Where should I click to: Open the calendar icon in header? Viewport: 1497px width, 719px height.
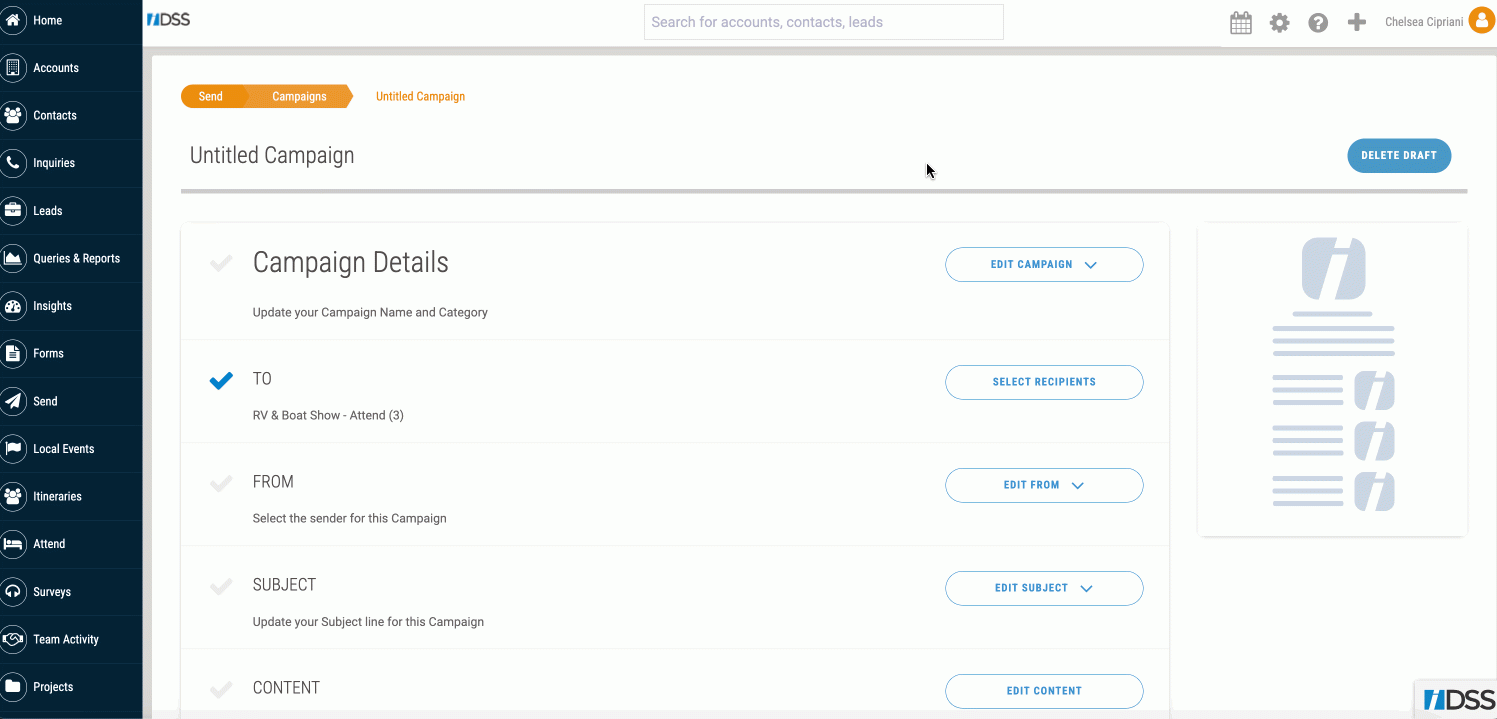pos(1241,23)
